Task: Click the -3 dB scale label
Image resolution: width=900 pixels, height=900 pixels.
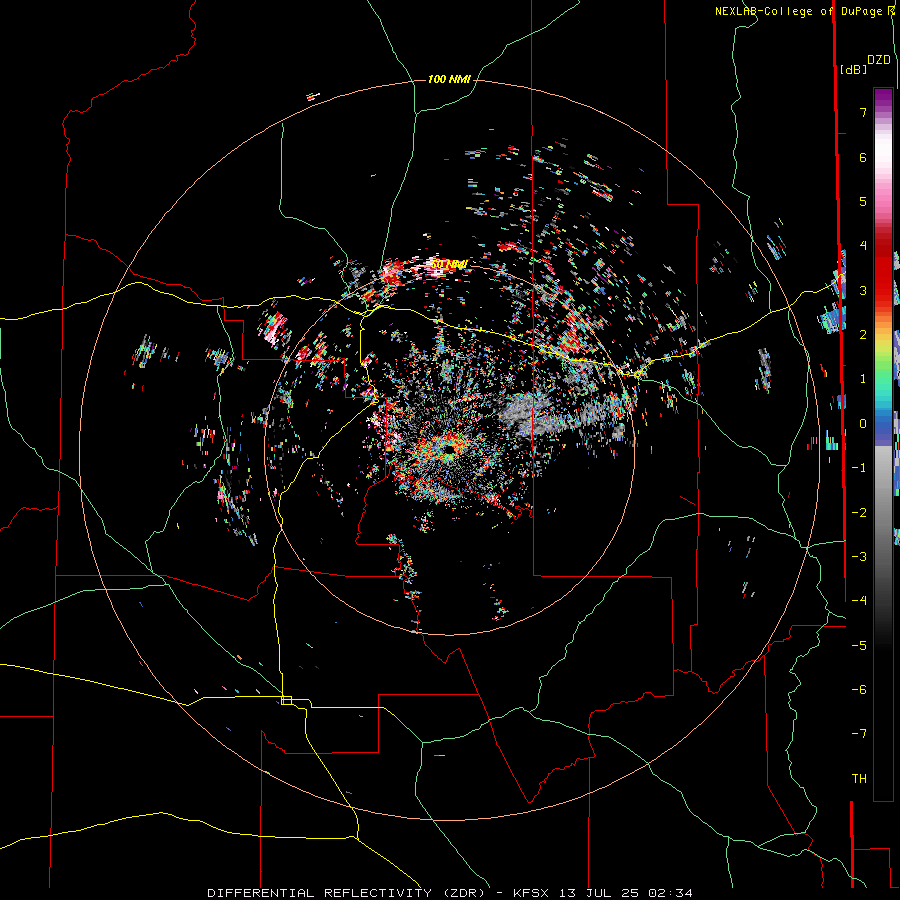Action: tap(859, 557)
